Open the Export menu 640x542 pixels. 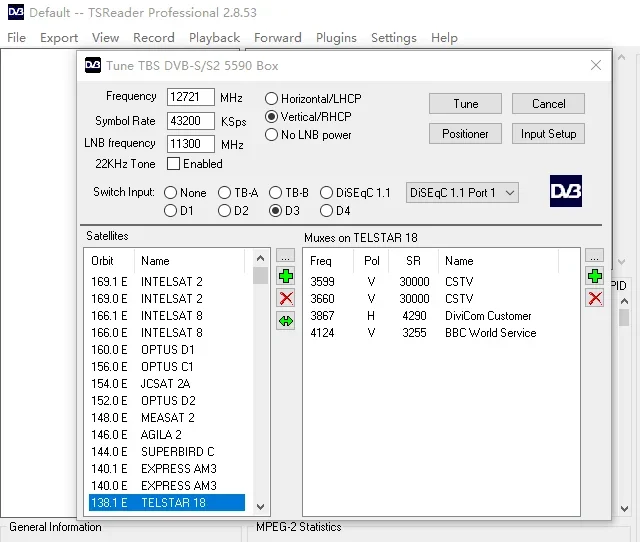(59, 38)
